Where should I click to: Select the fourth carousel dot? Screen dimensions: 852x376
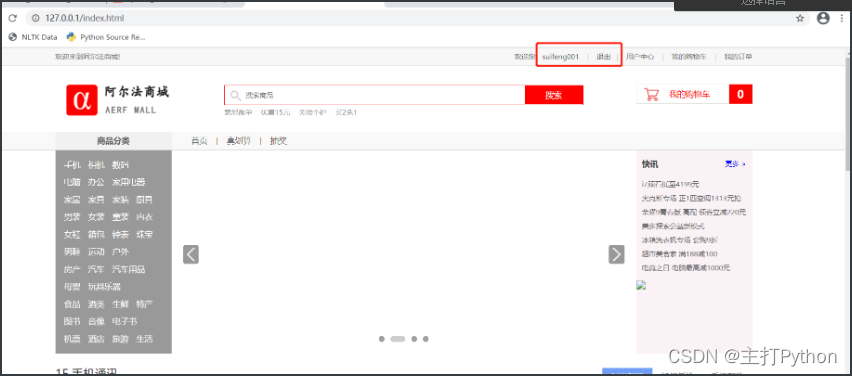(x=426, y=339)
